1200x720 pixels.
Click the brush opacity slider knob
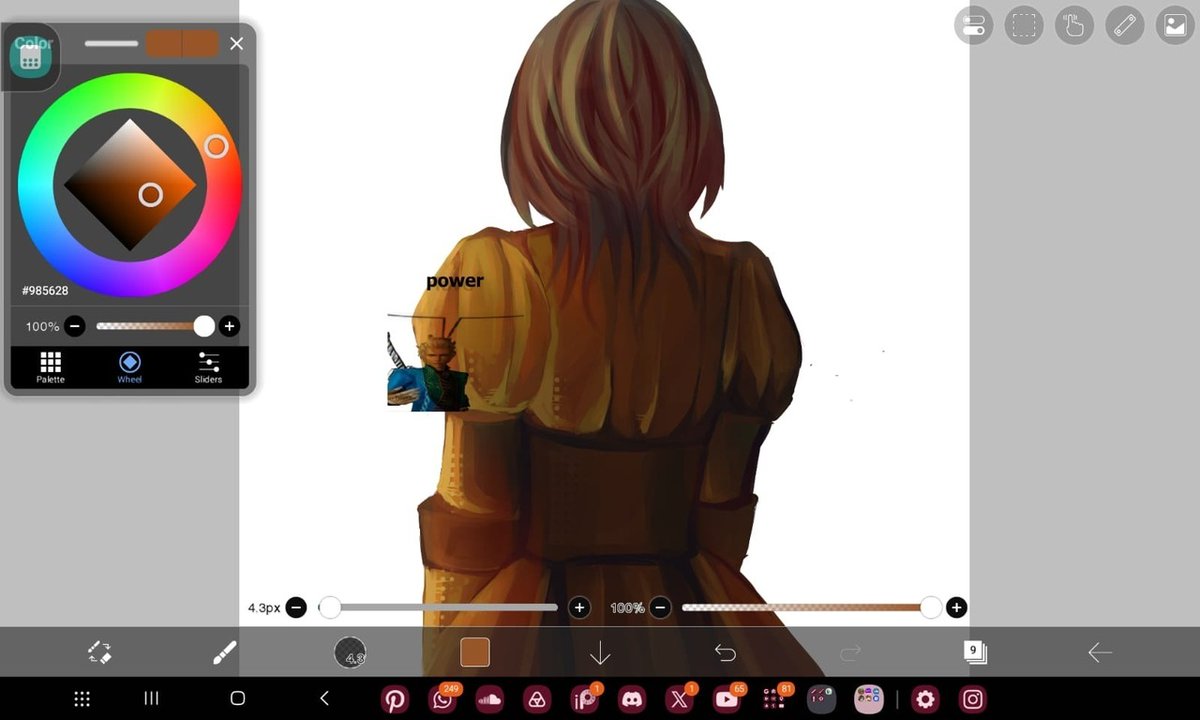coord(931,607)
